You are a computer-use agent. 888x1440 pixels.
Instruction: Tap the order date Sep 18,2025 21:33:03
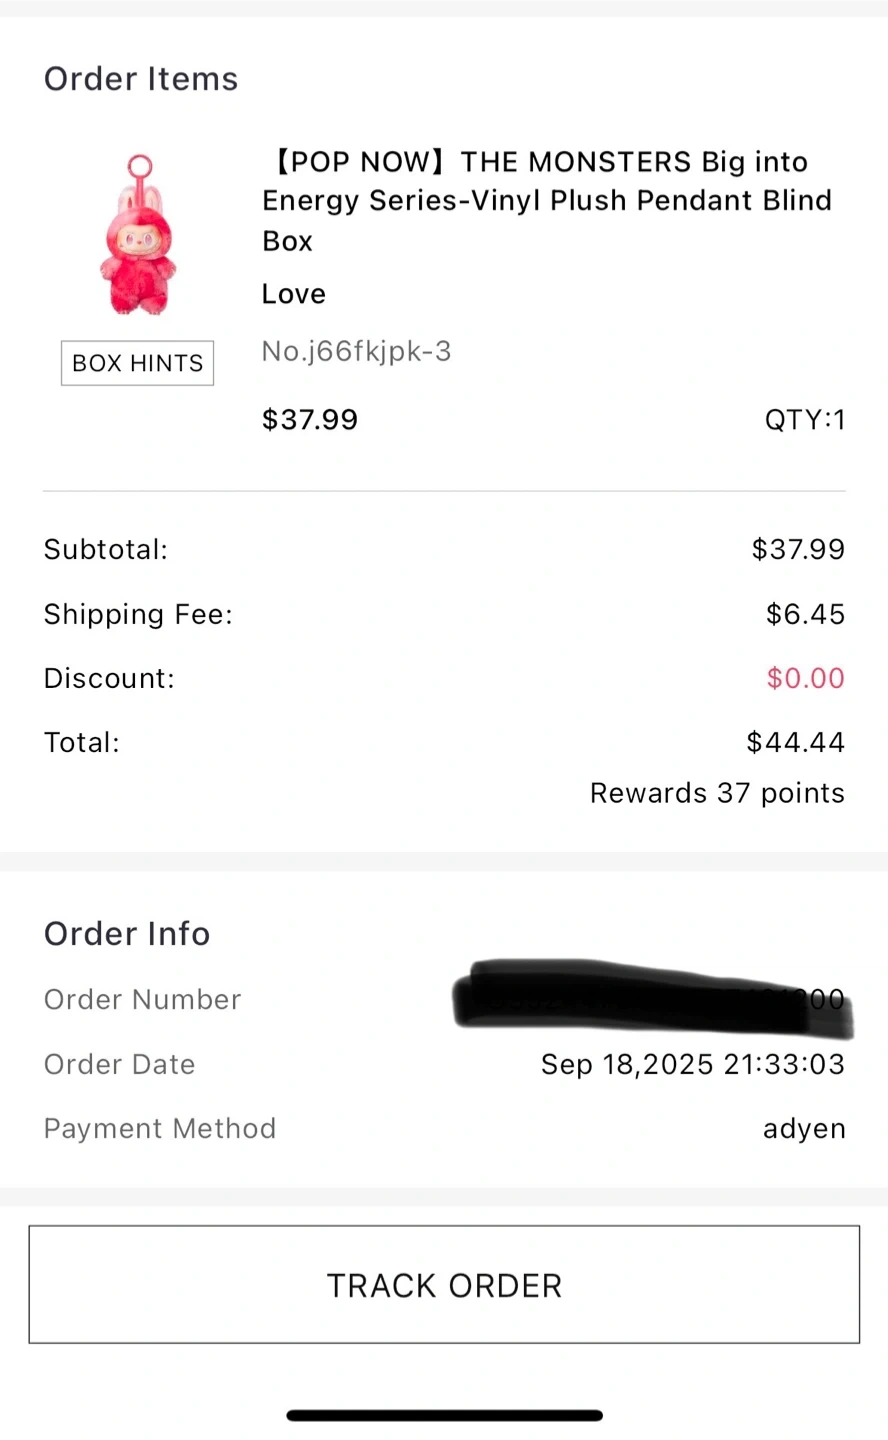693,1064
